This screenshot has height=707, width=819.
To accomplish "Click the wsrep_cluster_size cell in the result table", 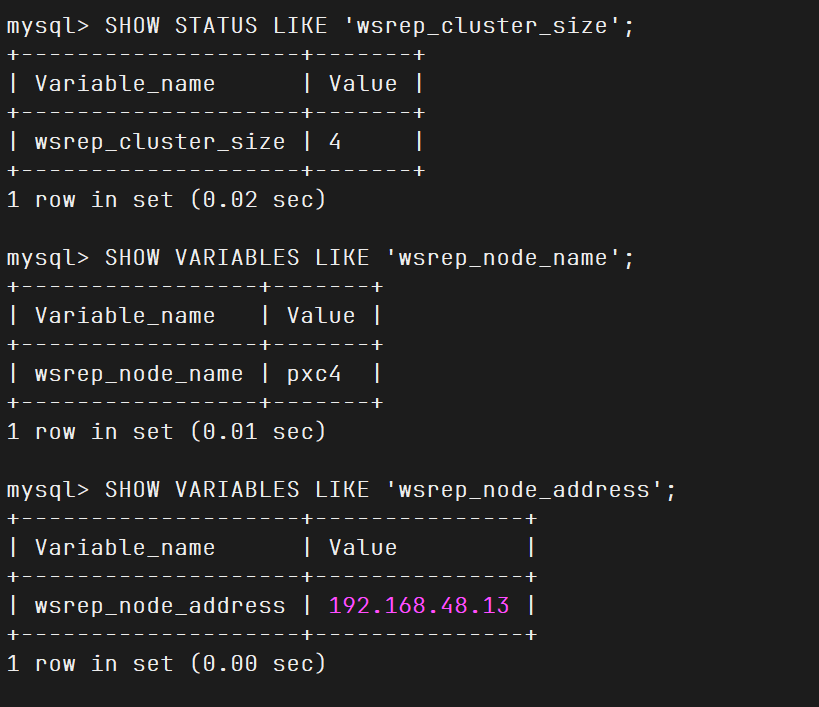I will coord(160,142).
